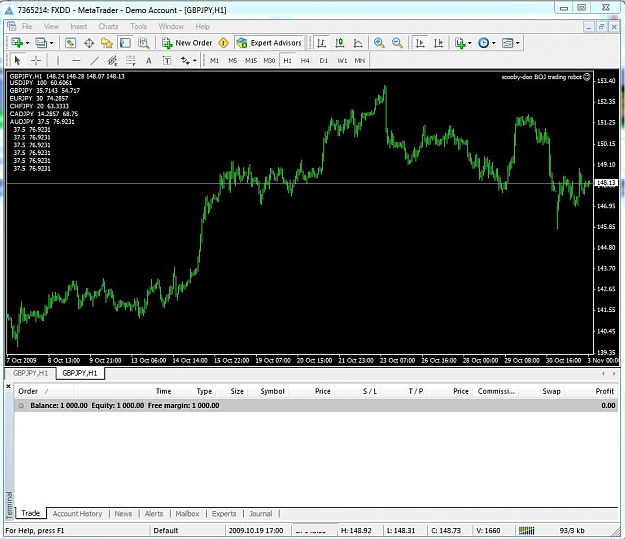Open the News terminal tab
Image resolution: width=625 pixels, height=539 pixels.
point(123,513)
